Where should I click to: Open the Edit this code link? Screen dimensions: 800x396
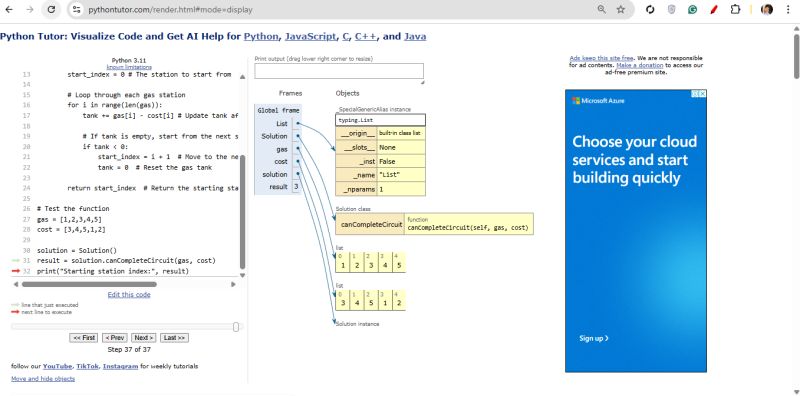[x=129, y=294]
